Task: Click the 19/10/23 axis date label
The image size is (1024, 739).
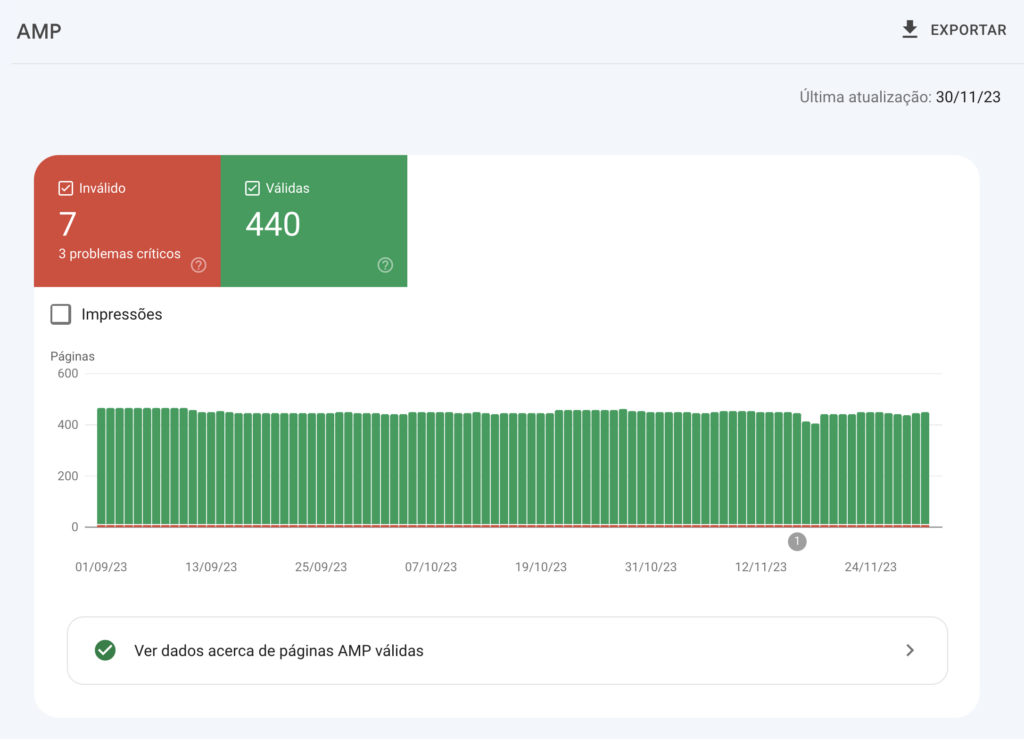Action: click(541, 567)
